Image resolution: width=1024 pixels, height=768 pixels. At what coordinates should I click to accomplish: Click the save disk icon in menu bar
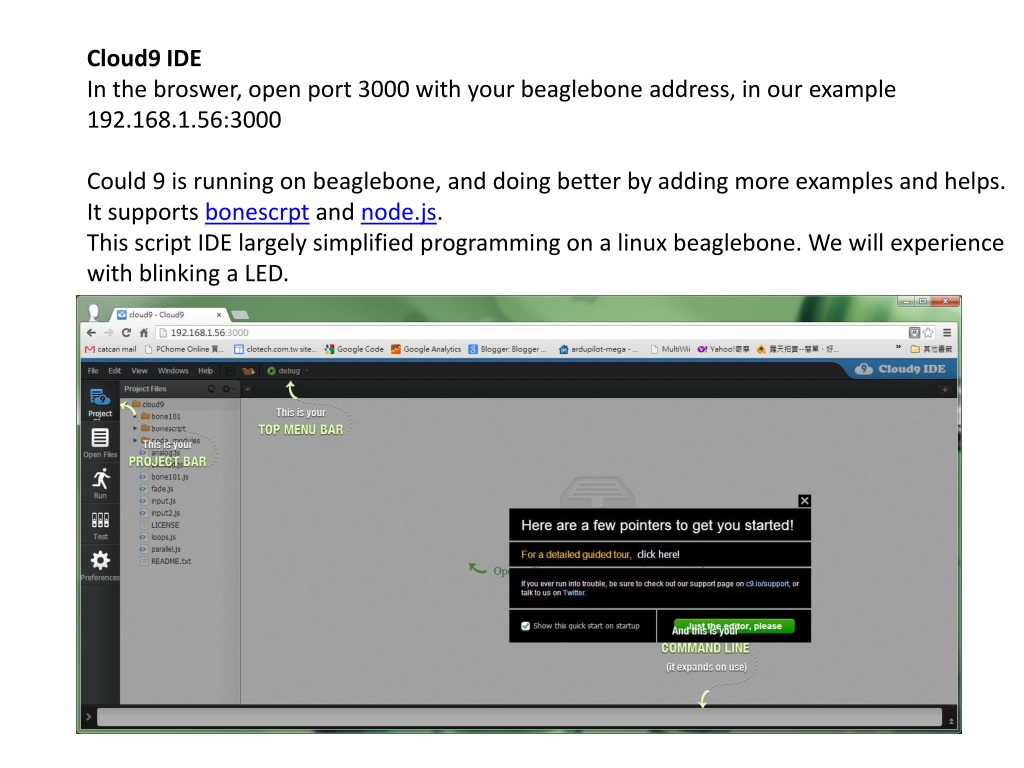(231, 371)
